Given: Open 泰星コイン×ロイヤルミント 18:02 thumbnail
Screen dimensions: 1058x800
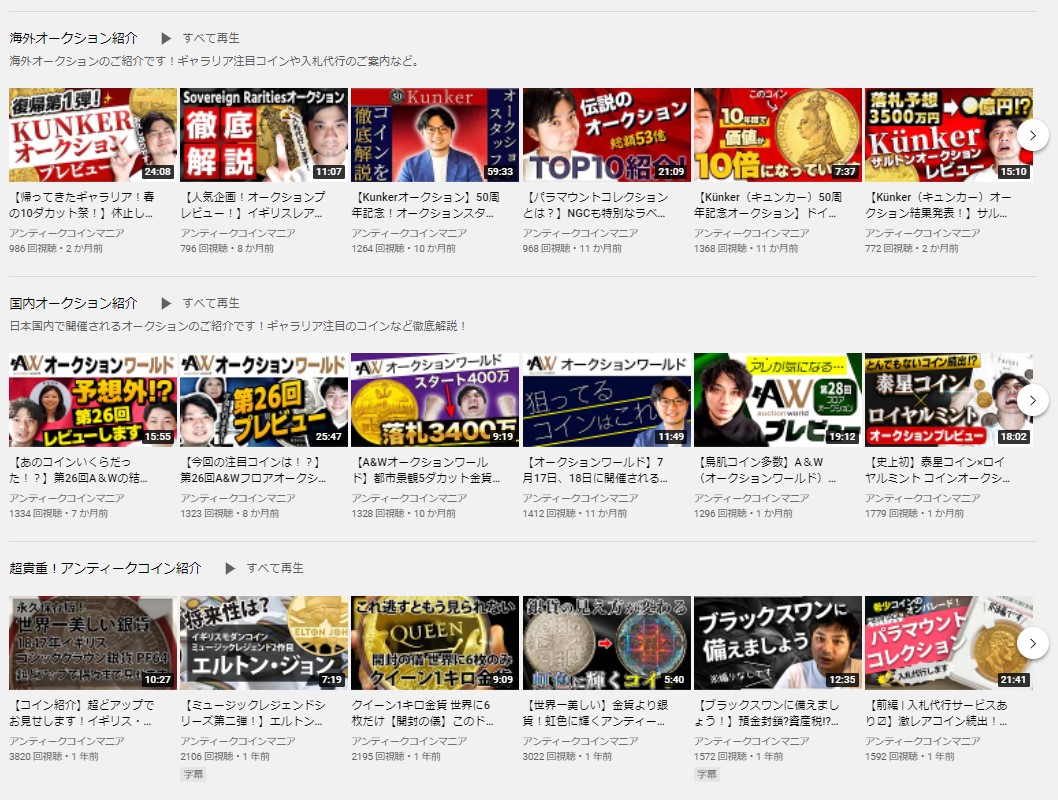Looking at the screenshot, I should pyautogui.click(x=949, y=400).
